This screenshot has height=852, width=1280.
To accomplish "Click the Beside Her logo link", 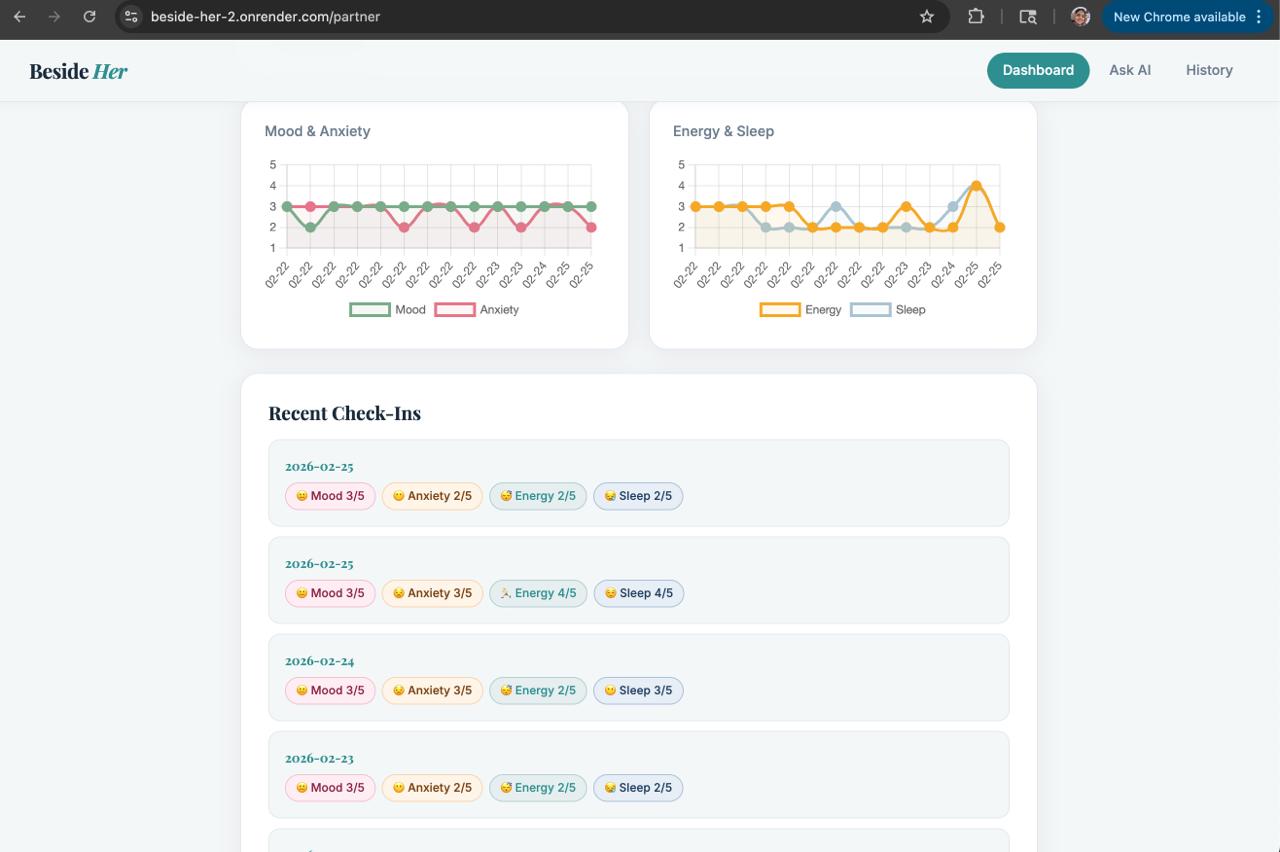I will tap(78, 71).
